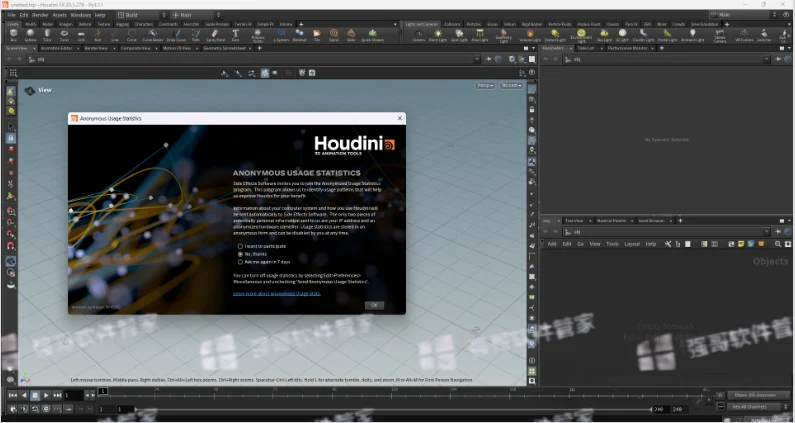Add a new Scene View pane tab

click(260, 48)
